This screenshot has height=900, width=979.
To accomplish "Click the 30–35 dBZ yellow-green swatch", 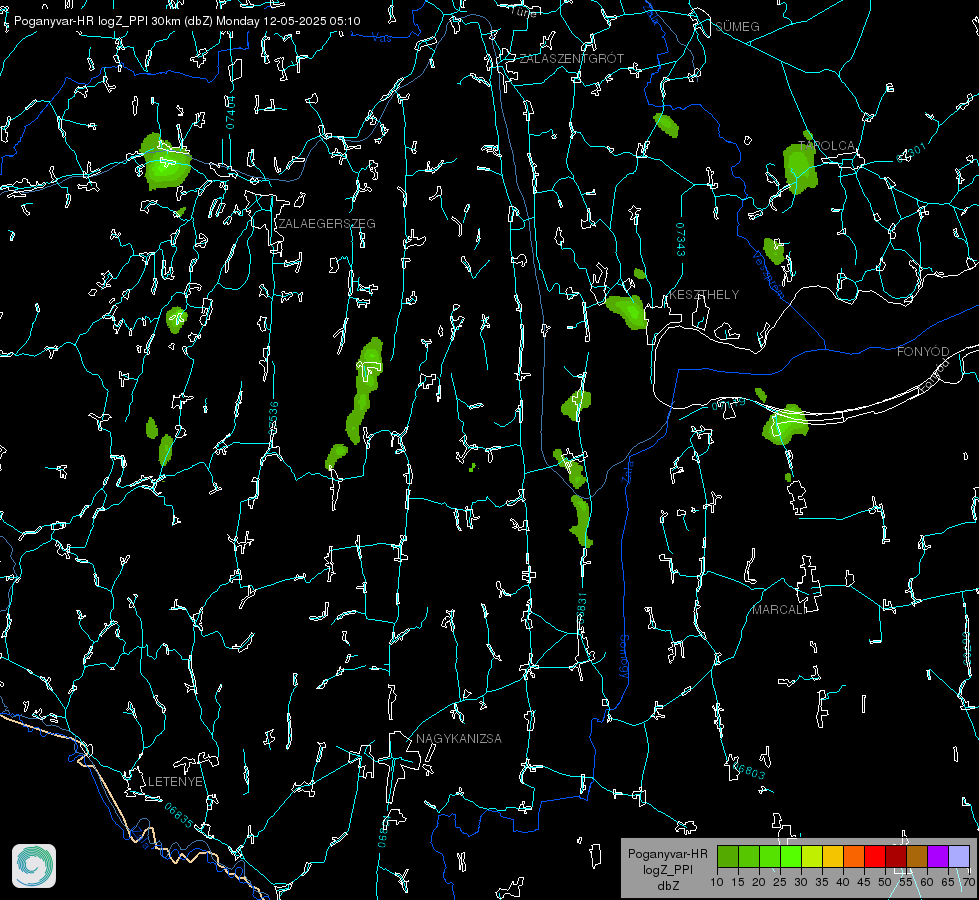I will click(812, 856).
